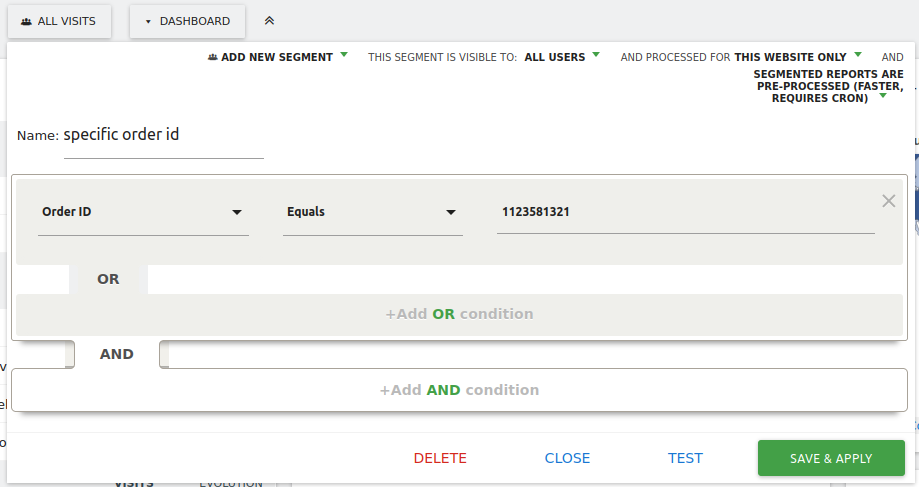The height and width of the screenshot is (487, 919).
Task: Click the double chevron collapse icon
Action: pos(269,21)
